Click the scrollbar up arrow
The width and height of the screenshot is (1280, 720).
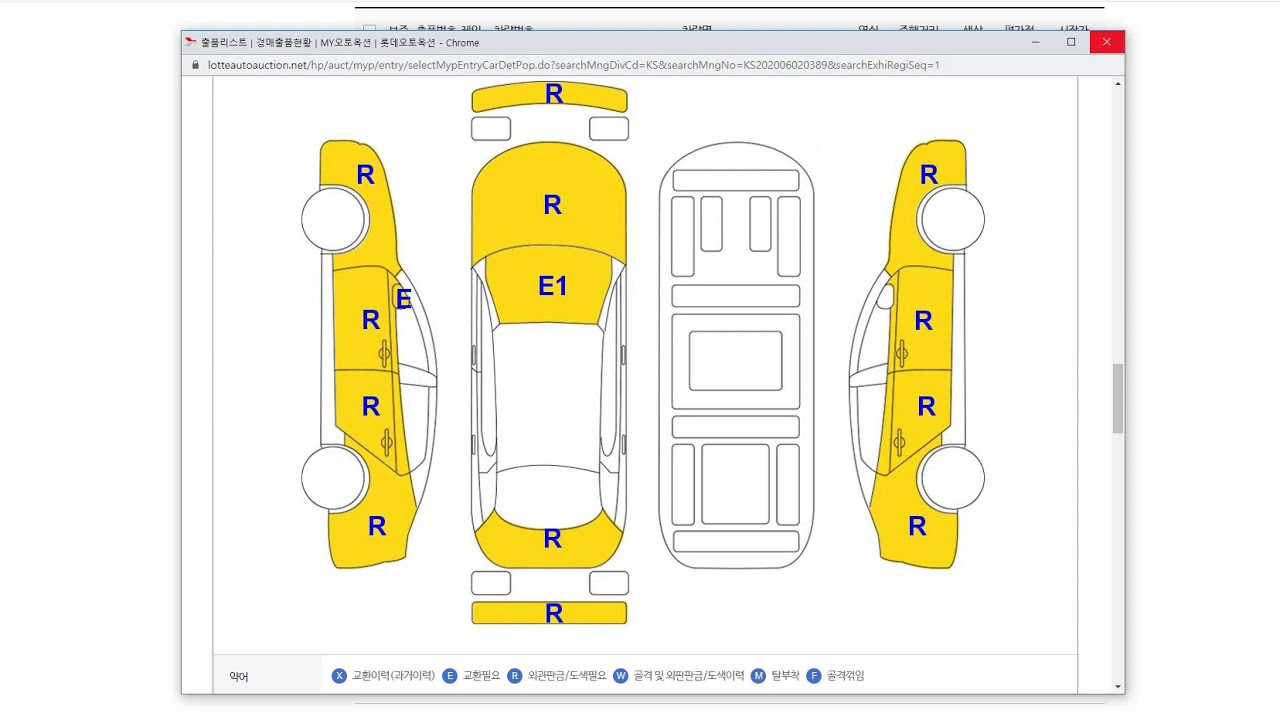pyautogui.click(x=1118, y=83)
